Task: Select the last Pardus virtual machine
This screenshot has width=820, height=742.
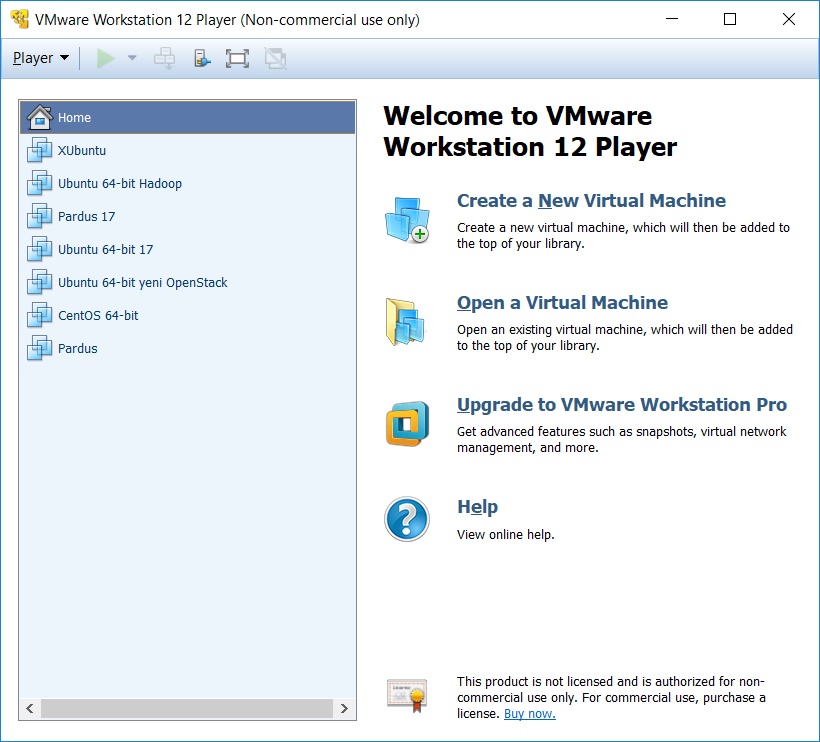Action: [x=187, y=348]
